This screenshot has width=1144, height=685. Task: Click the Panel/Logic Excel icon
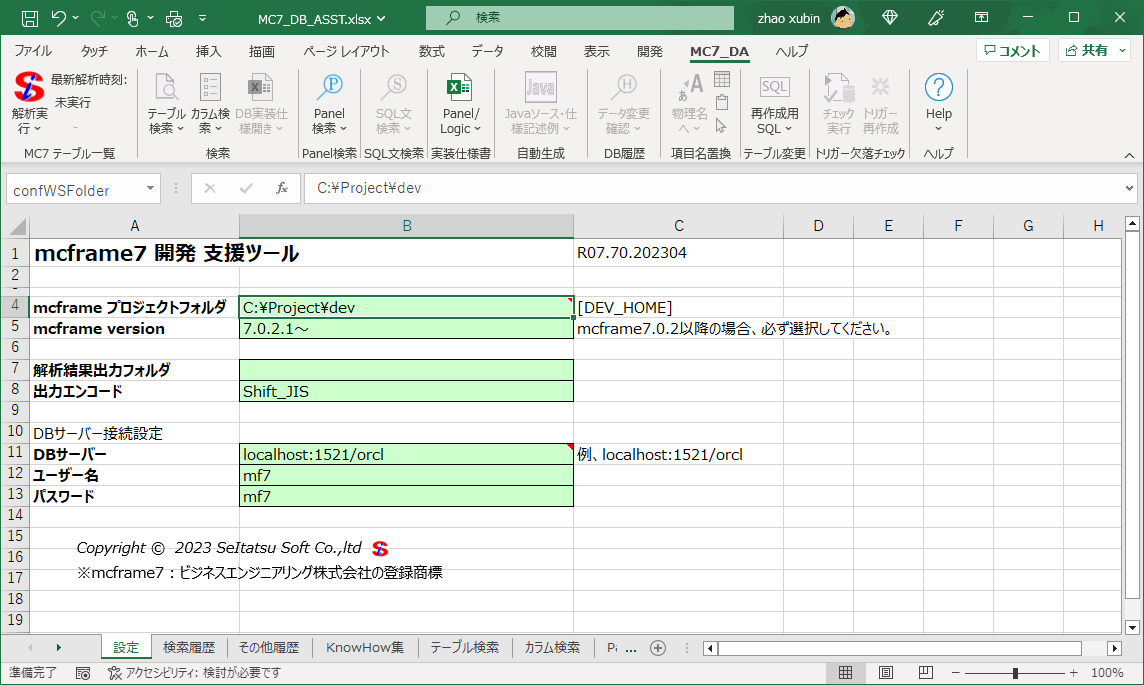(460, 89)
